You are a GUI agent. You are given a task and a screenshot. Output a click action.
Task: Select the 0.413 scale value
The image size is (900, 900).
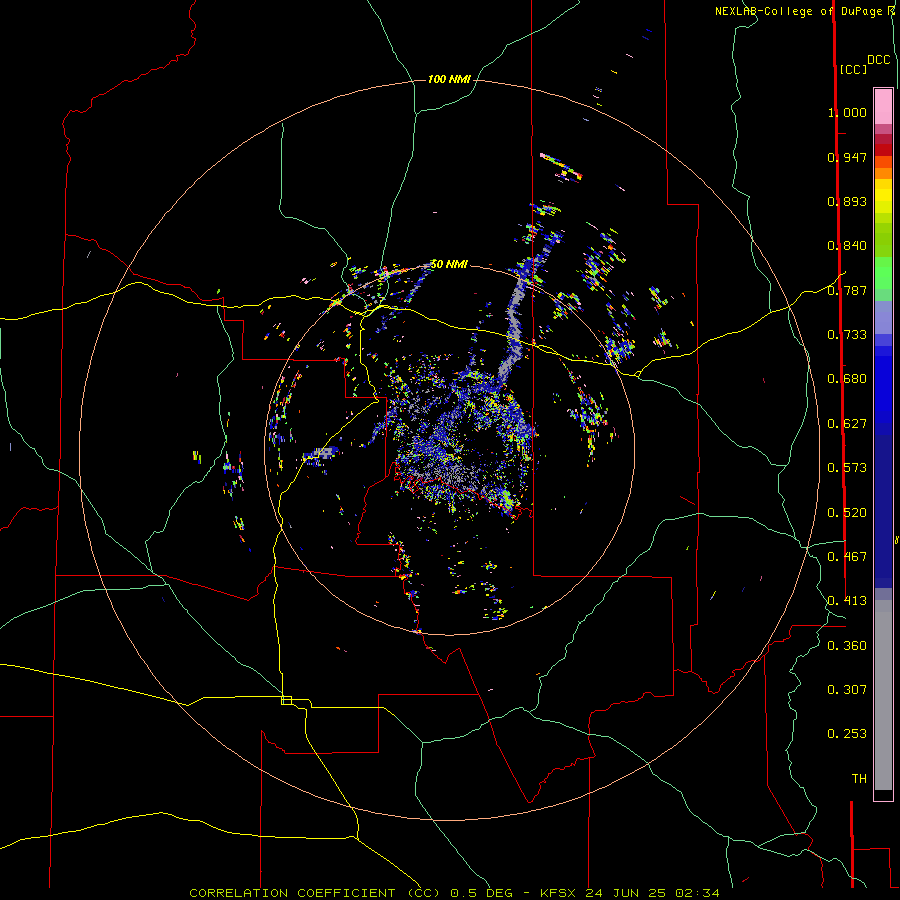pyautogui.click(x=847, y=601)
